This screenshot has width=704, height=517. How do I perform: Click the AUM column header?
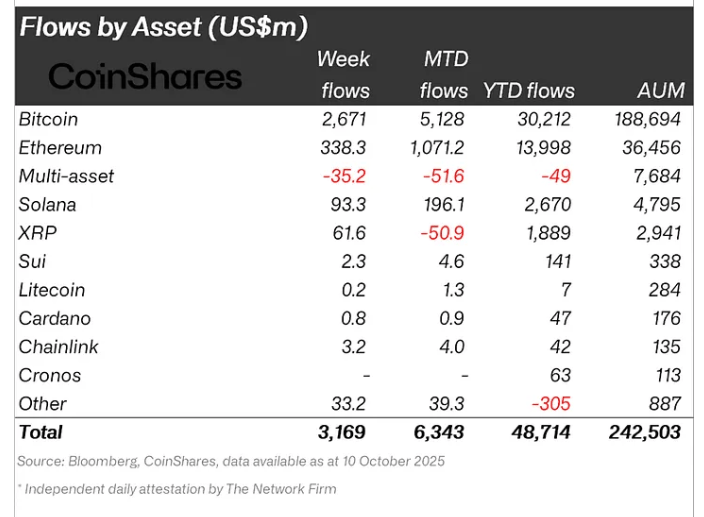click(660, 90)
